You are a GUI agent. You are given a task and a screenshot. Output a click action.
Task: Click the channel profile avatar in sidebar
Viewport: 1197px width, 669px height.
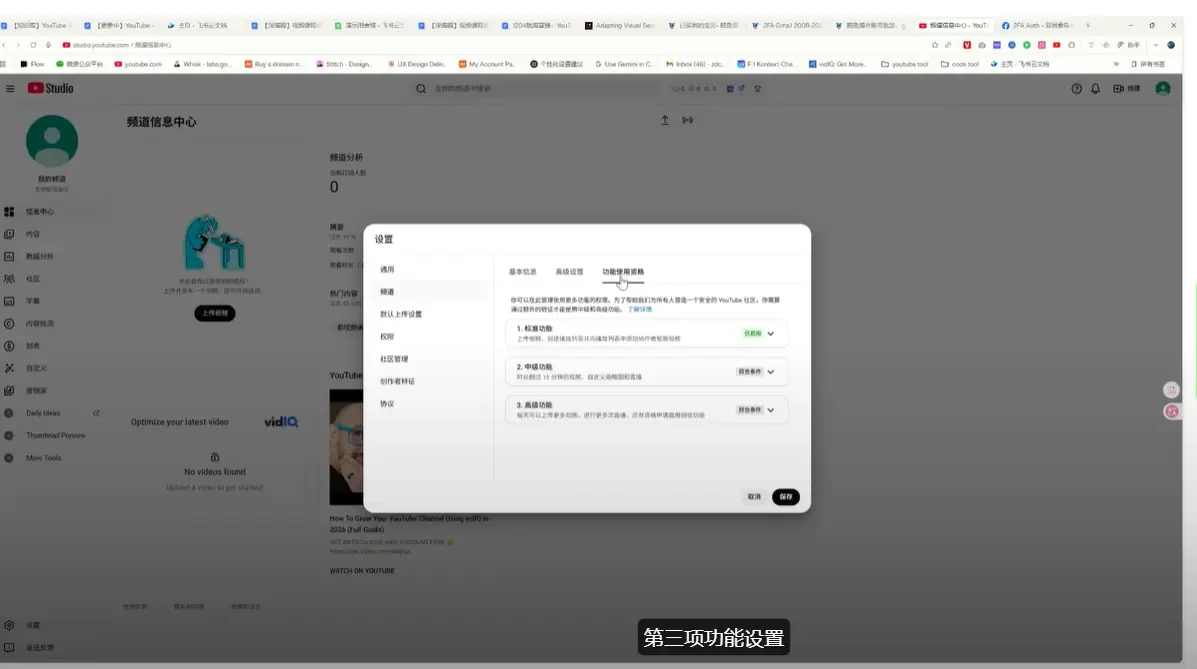coord(52,141)
